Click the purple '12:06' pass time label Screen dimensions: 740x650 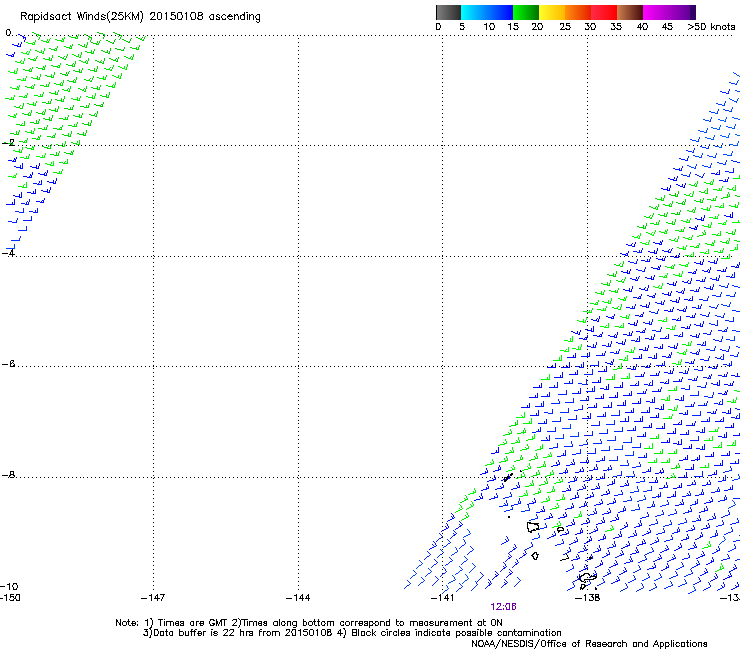coord(504,607)
